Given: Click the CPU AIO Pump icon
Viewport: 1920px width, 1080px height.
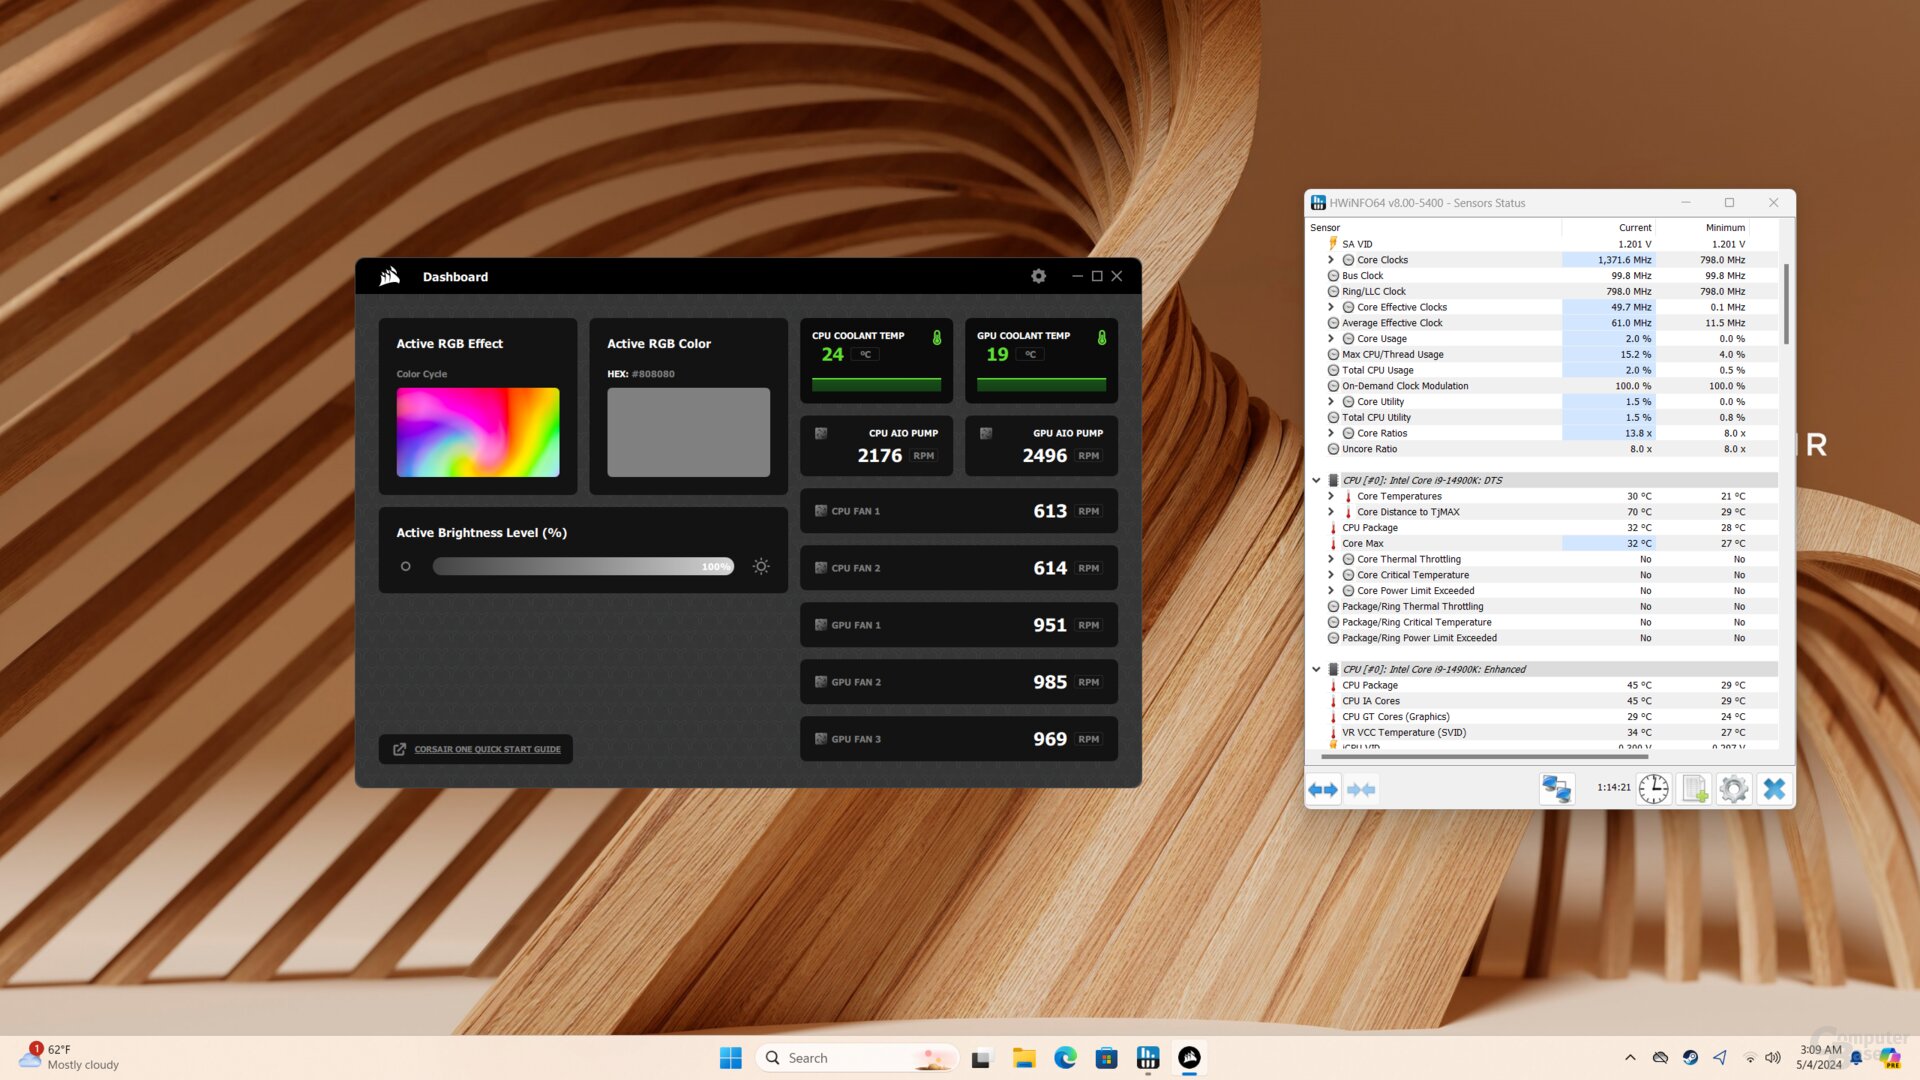Looking at the screenshot, I should pyautogui.click(x=821, y=433).
